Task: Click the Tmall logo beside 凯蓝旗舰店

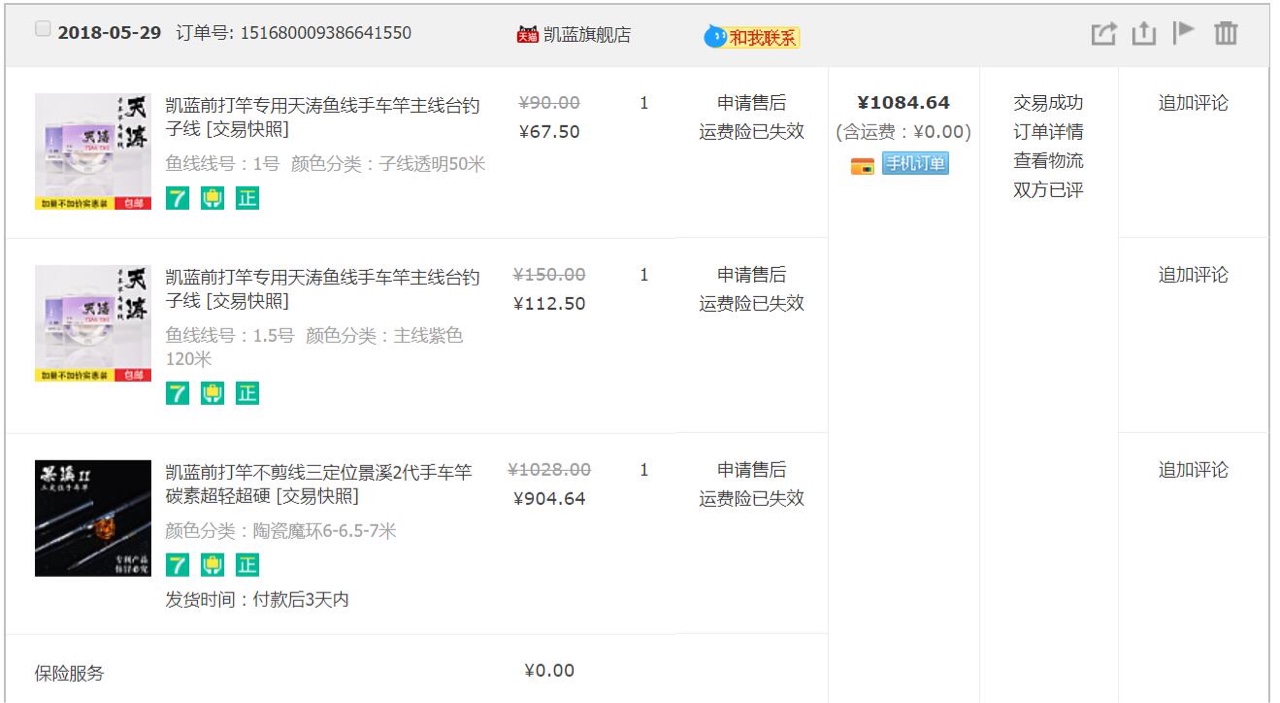Action: pyautogui.click(x=527, y=35)
